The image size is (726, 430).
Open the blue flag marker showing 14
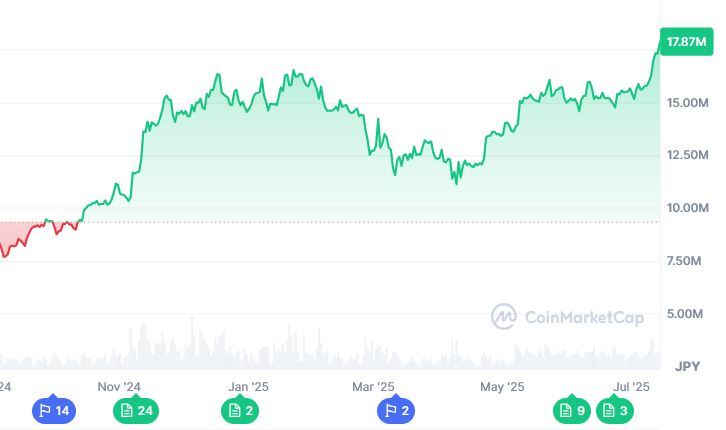(54, 410)
